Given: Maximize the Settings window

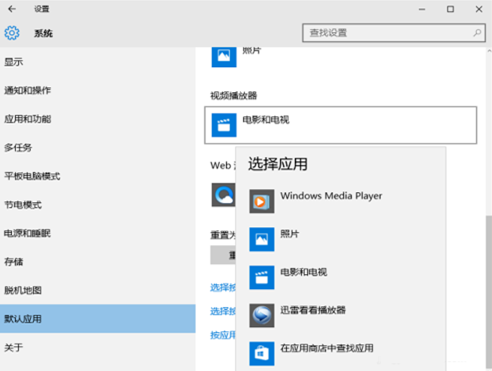Looking at the screenshot, I should 450,9.
